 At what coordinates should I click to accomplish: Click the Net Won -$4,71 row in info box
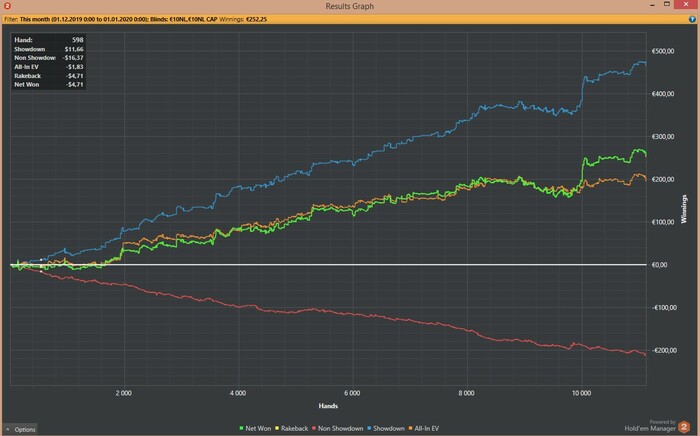pos(49,85)
